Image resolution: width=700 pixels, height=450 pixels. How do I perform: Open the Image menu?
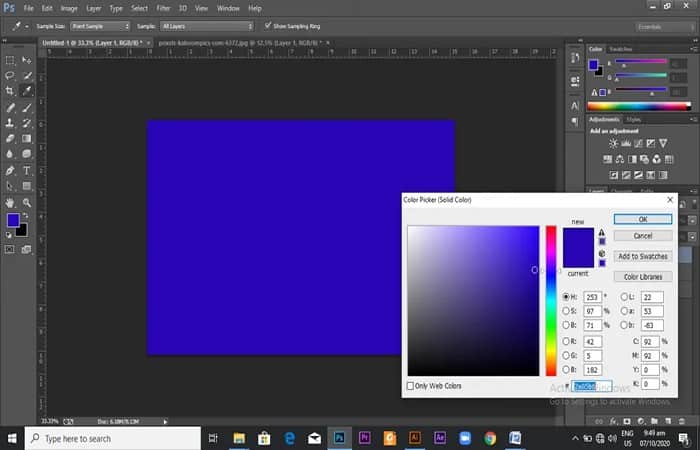69,8
